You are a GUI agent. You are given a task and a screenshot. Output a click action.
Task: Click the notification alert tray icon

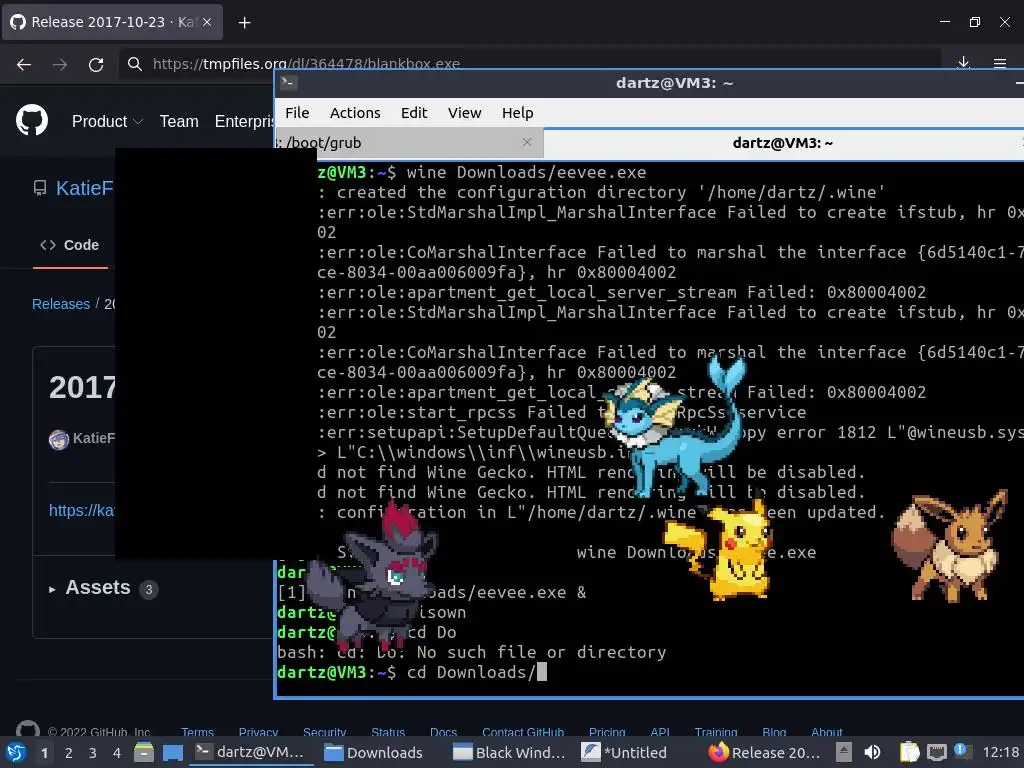[x=961, y=751]
